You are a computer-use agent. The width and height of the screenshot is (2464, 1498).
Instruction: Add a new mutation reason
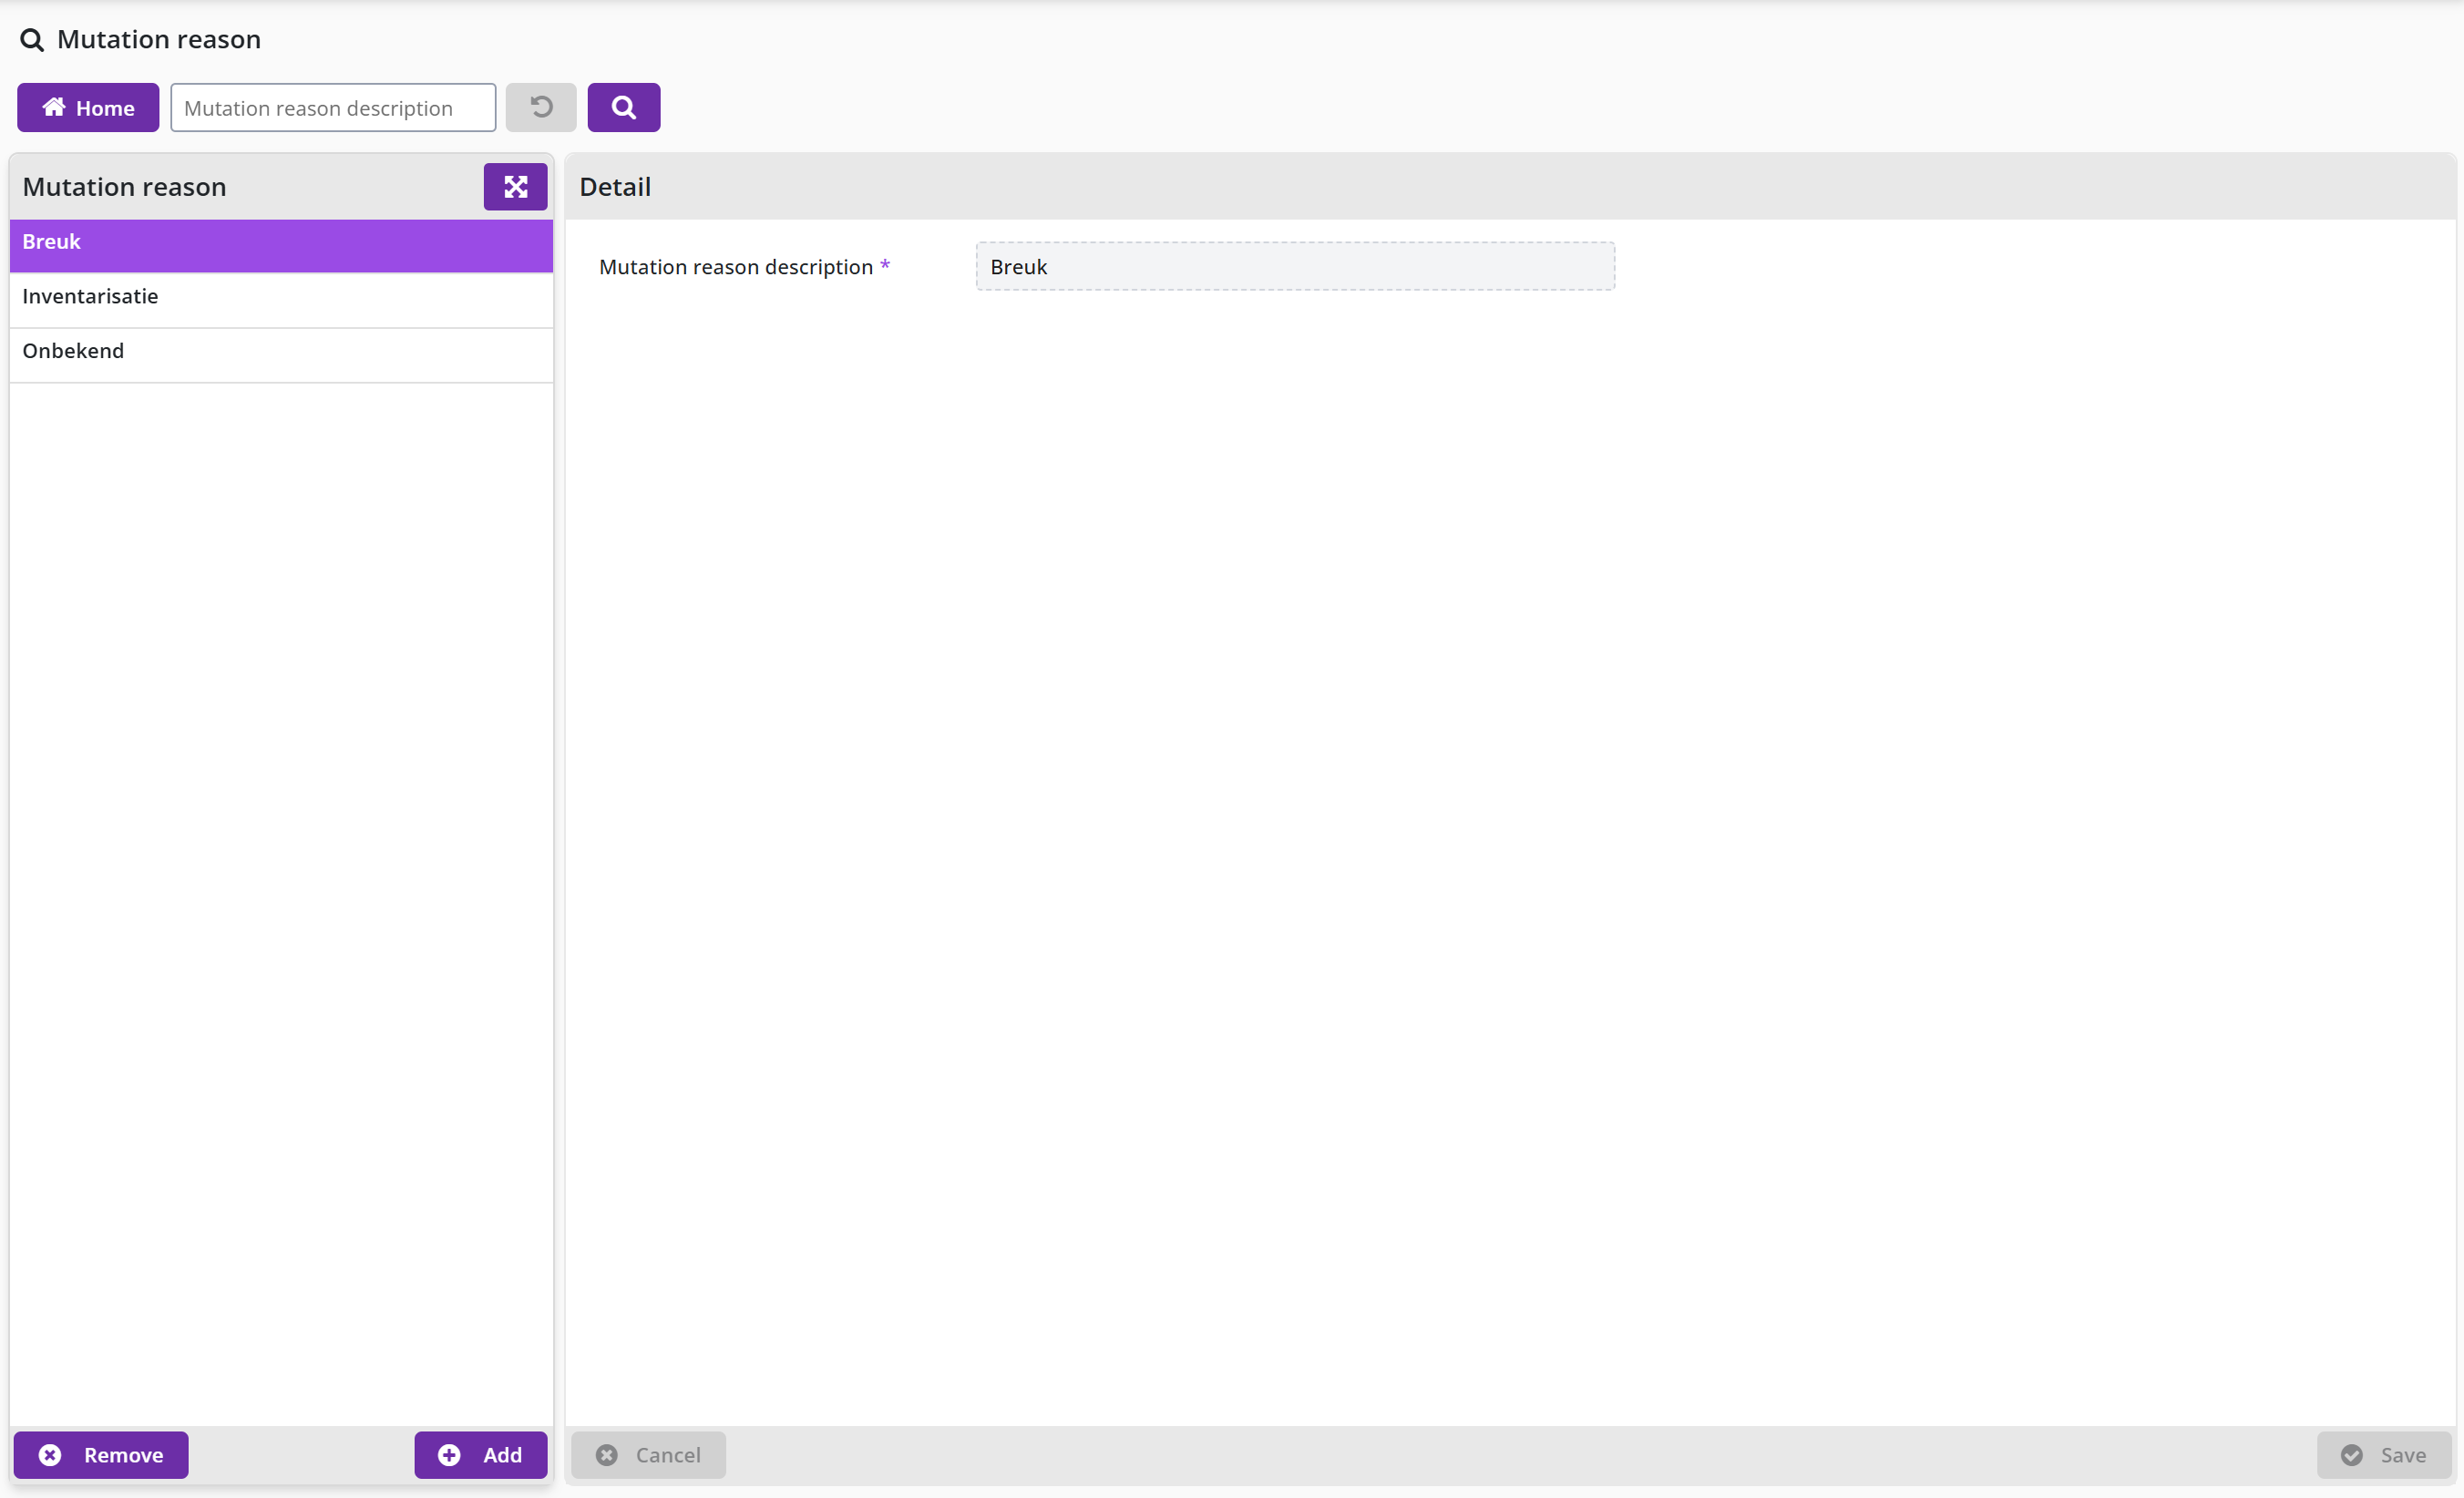click(x=481, y=1455)
